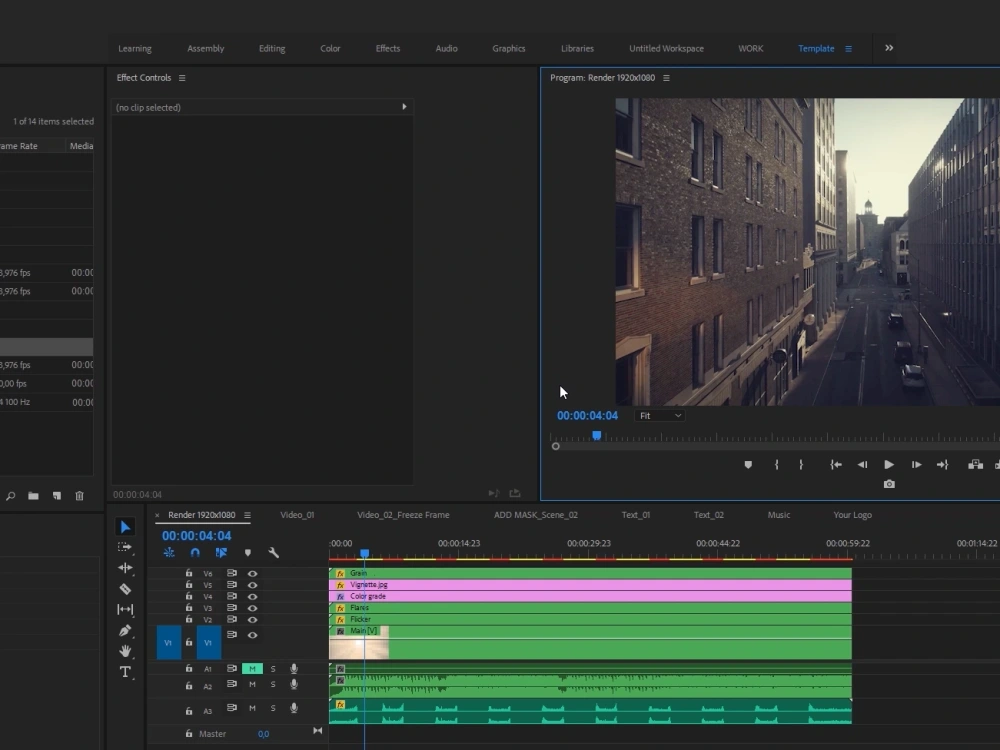Select the Type tool

(x=125, y=672)
